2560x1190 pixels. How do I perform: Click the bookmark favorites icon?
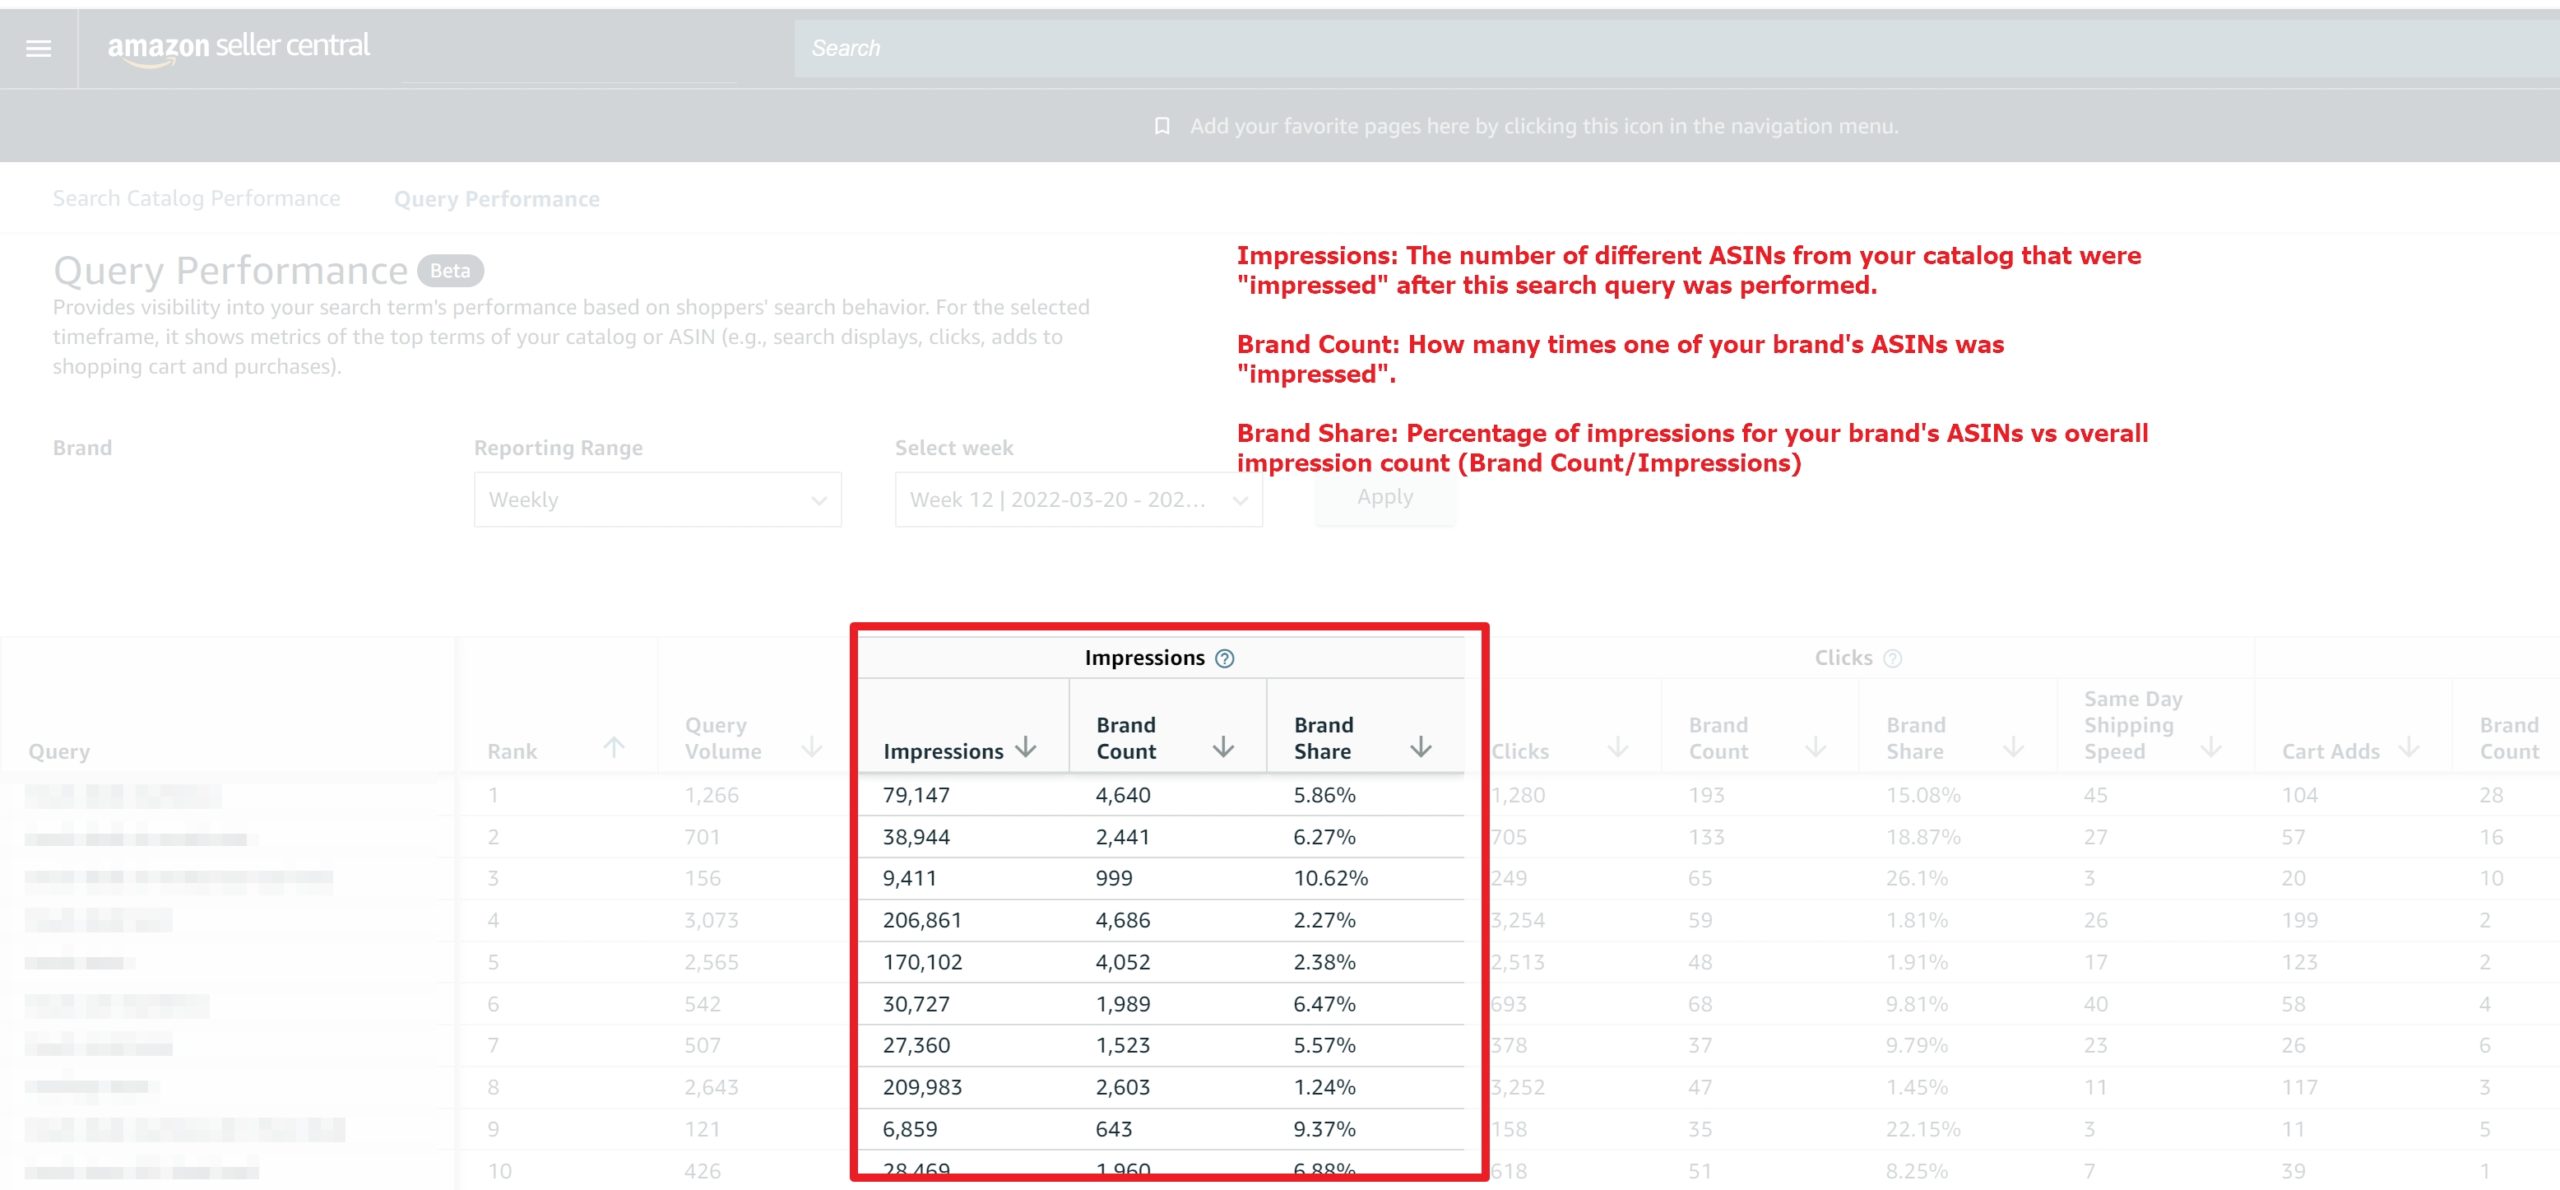coord(1162,126)
